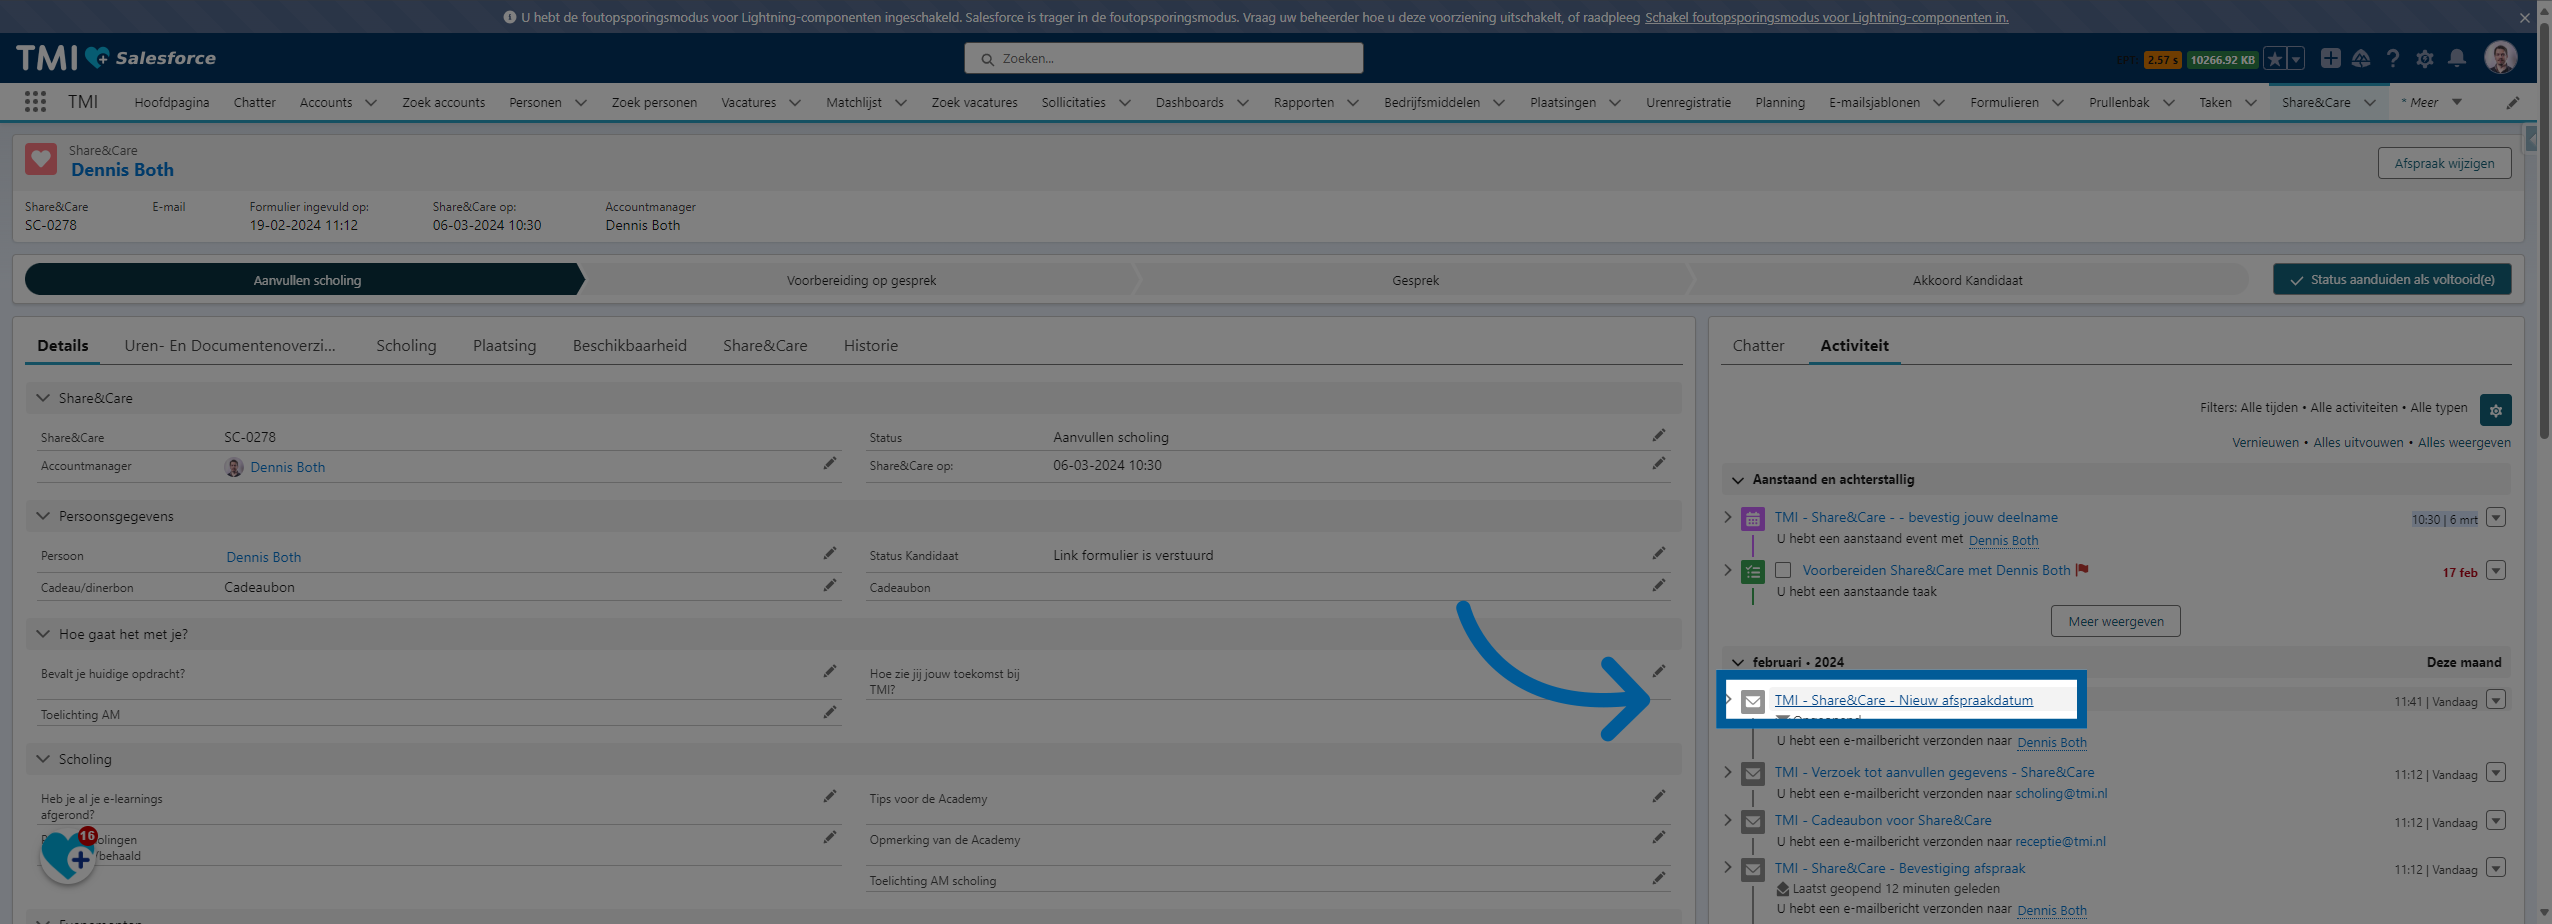
Task: Edit Bevalt je huidige opdracht field
Action: 829,671
